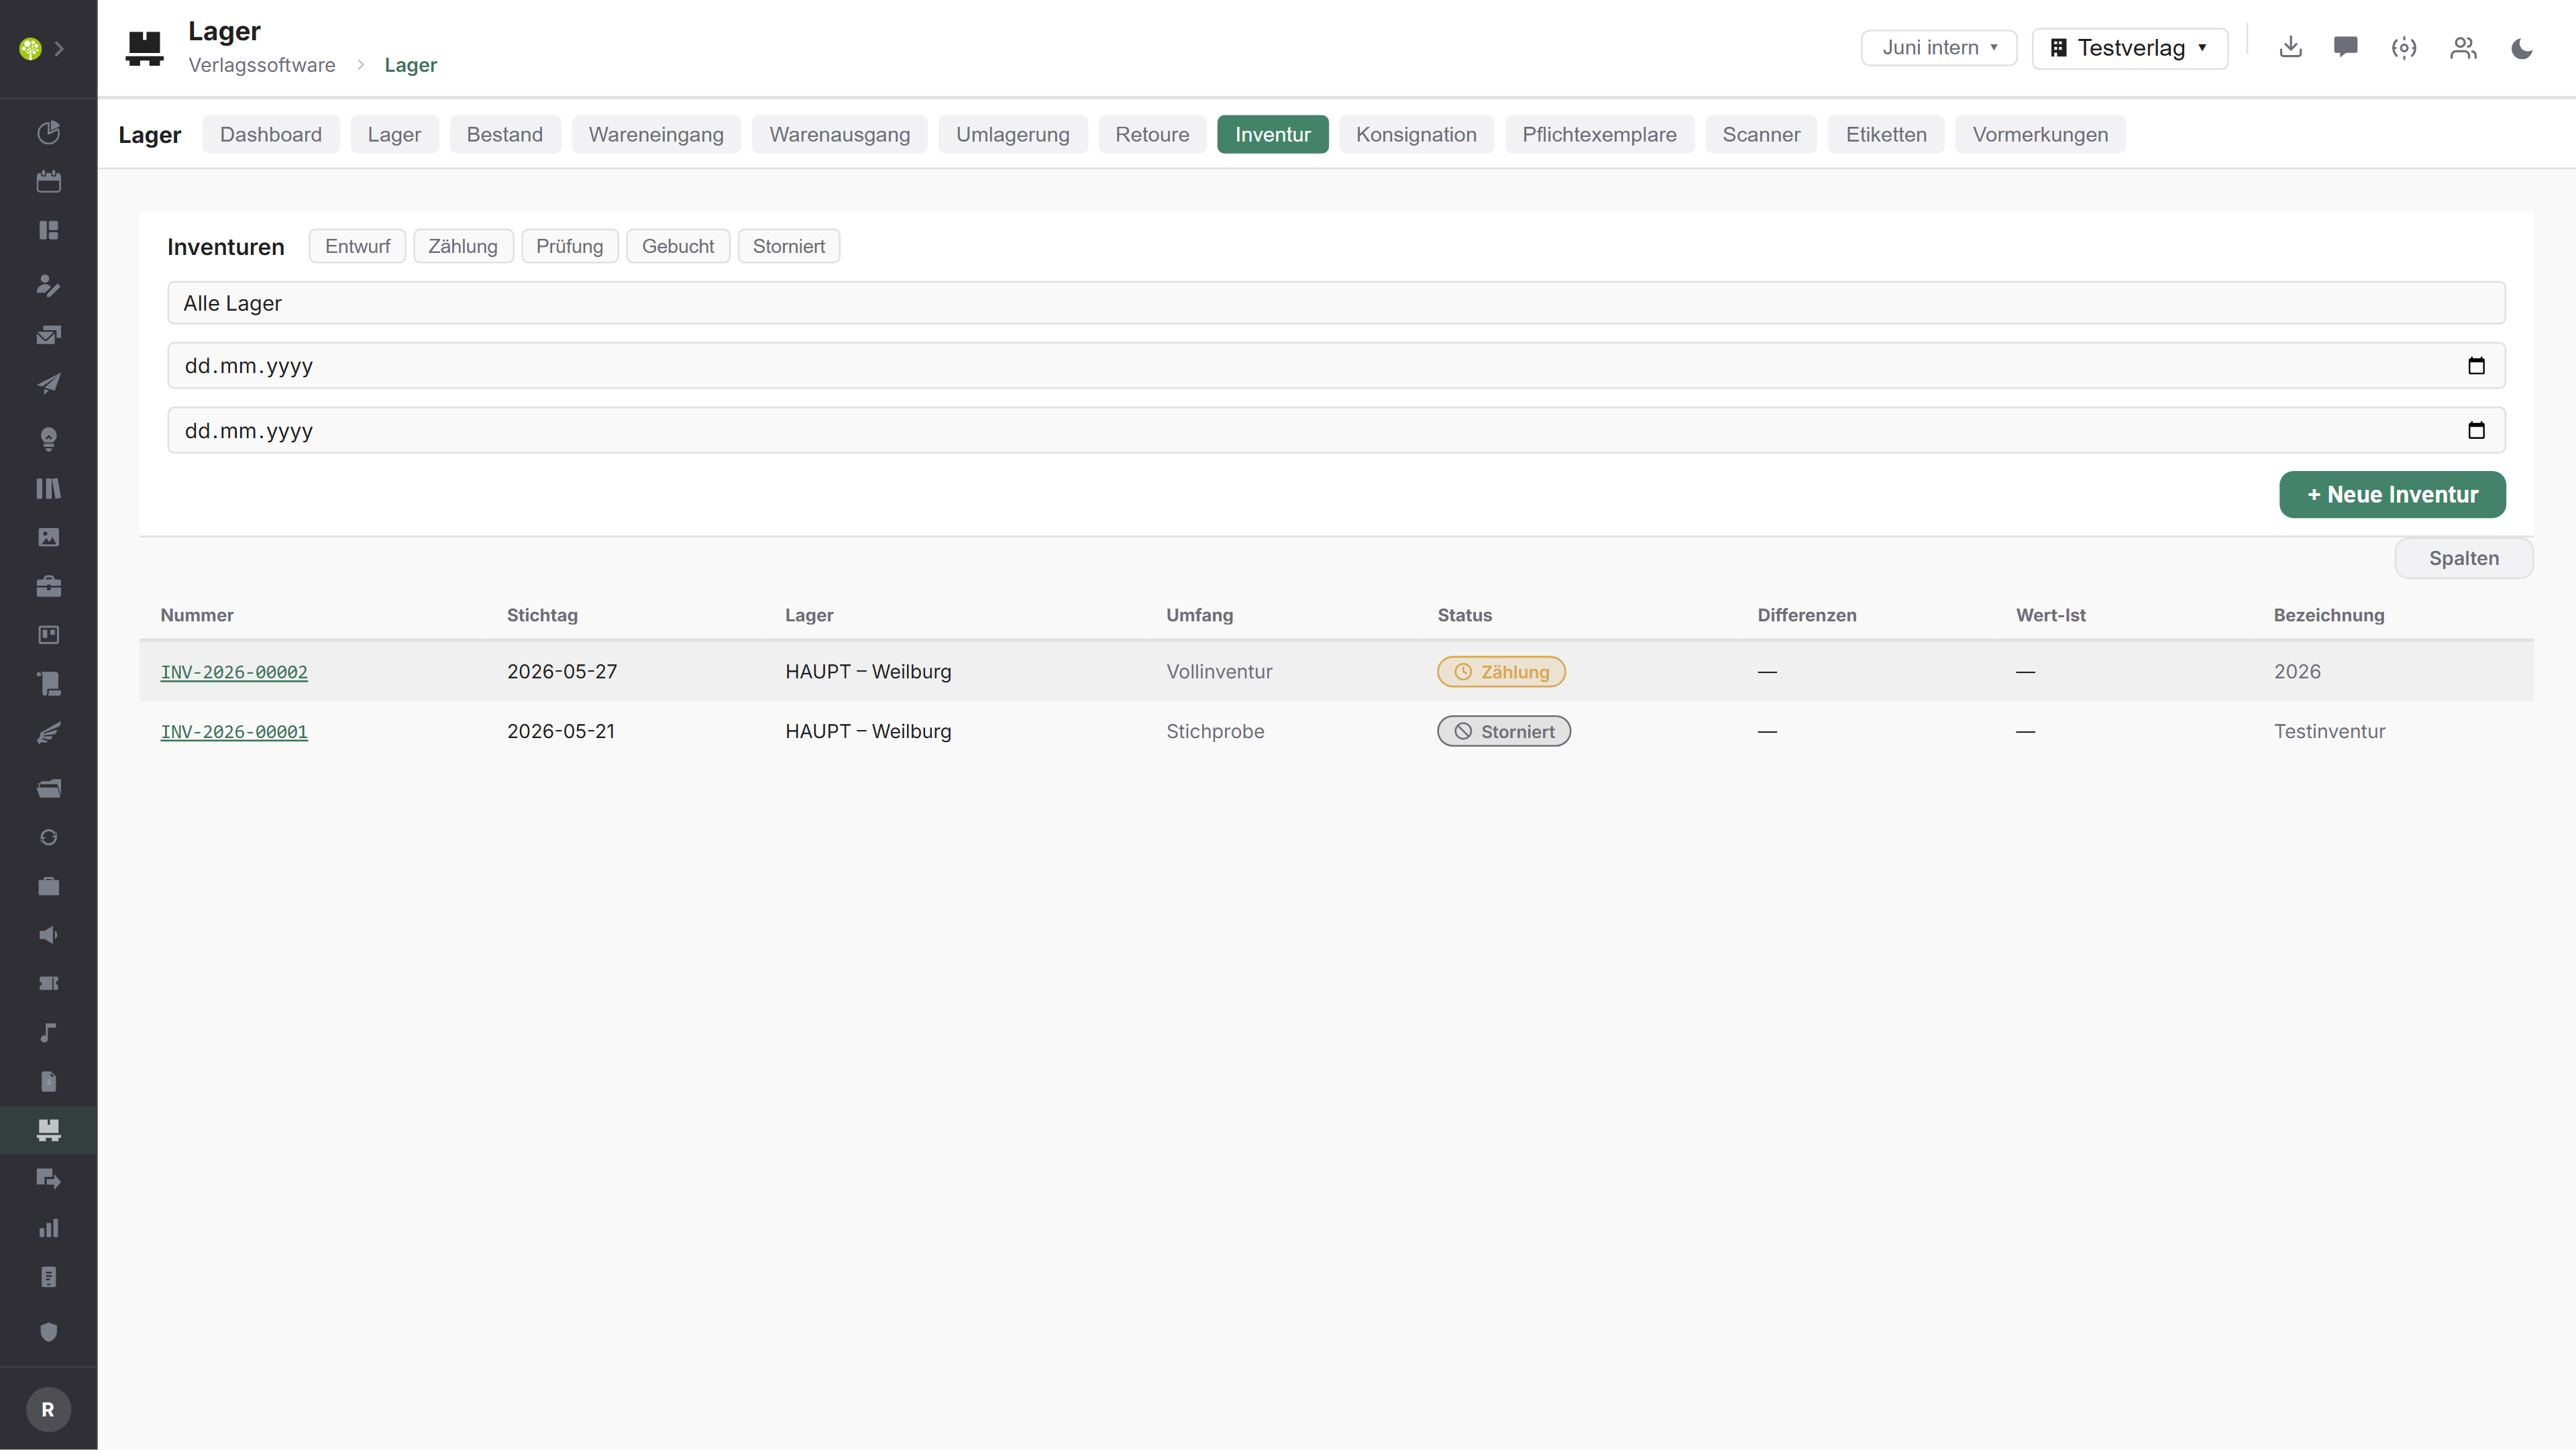Switch to the Warenausgang tab

840,134
